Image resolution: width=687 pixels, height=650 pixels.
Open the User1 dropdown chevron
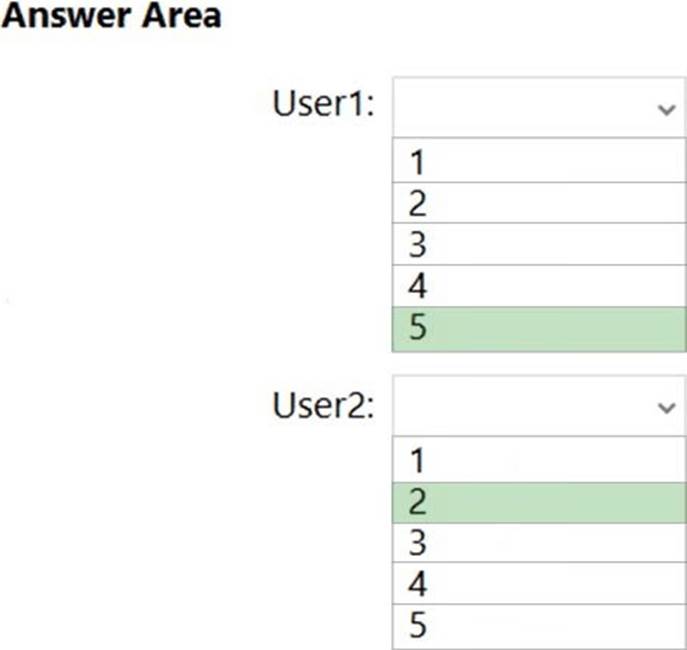(x=667, y=109)
